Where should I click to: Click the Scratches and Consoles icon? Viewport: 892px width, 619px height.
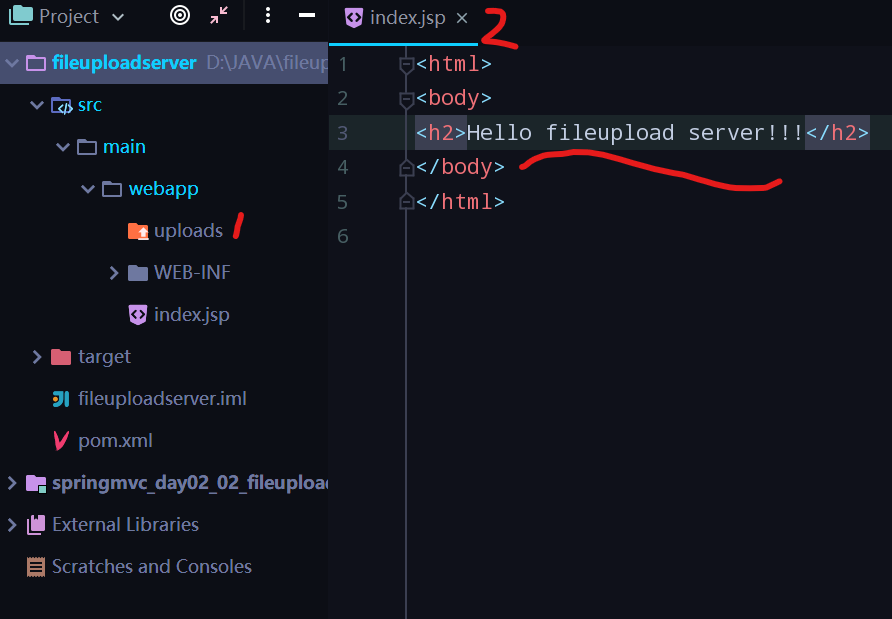(36, 567)
